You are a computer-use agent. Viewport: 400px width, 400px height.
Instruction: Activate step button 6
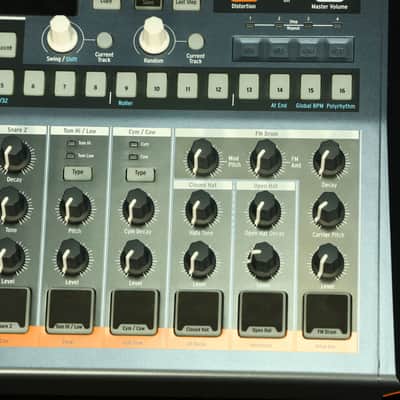coord(34,84)
